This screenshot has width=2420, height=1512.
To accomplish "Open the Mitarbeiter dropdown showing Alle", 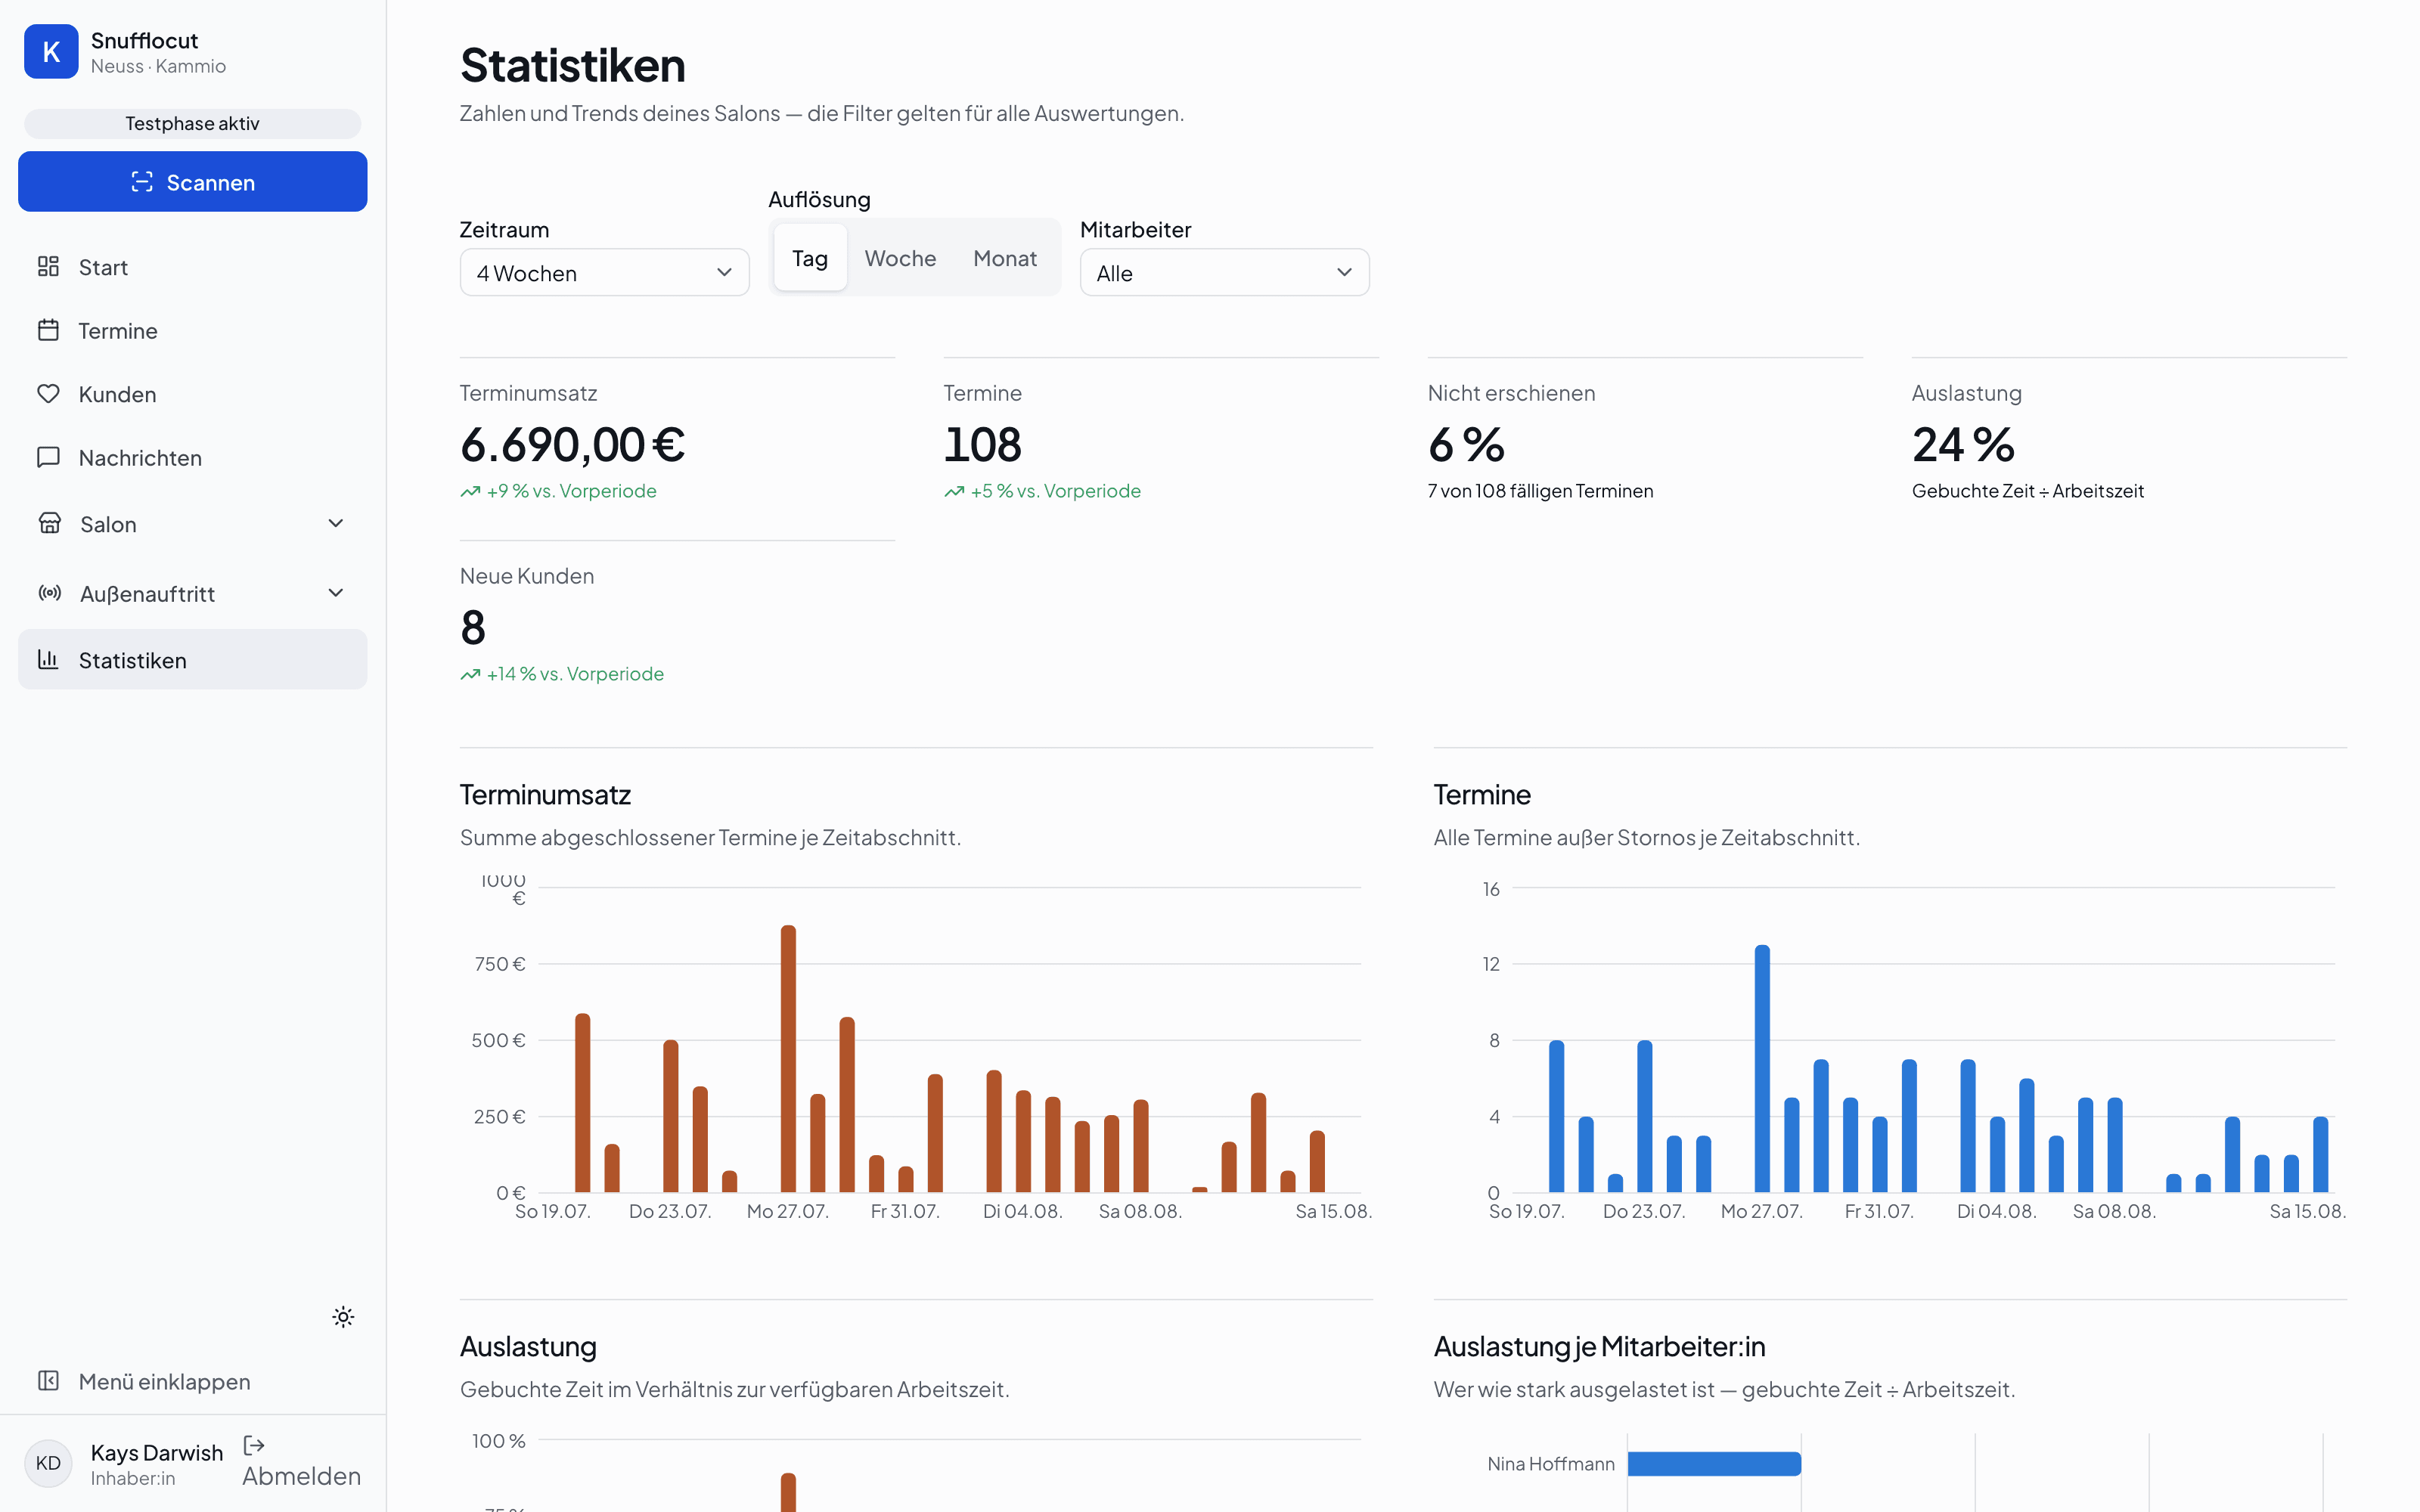I will point(1225,273).
